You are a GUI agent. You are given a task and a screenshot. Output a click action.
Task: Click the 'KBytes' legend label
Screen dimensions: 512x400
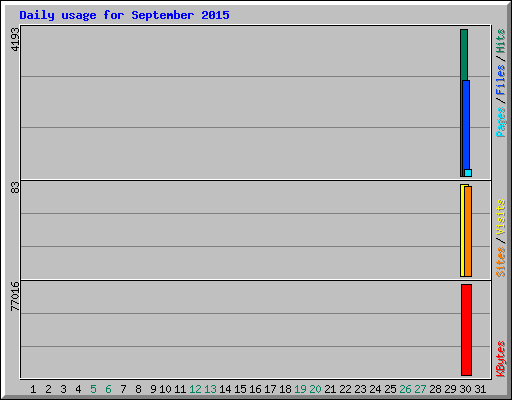click(500, 359)
